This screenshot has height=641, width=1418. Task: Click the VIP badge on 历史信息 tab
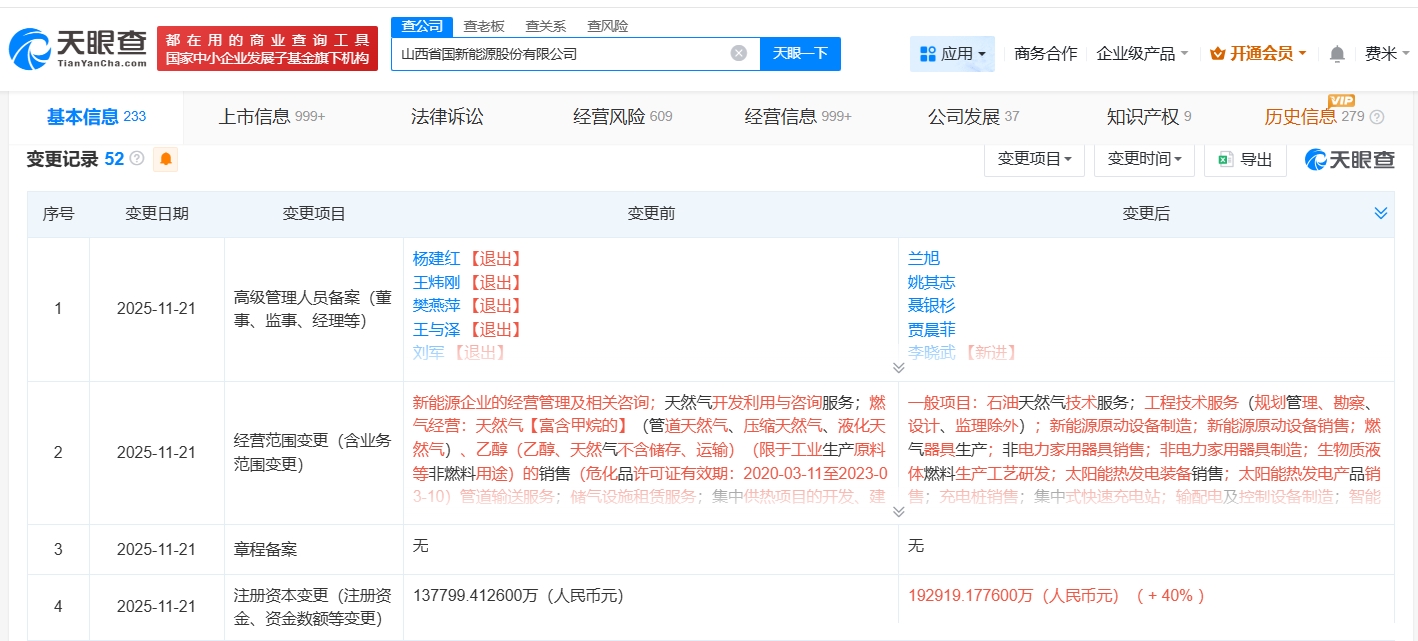1341,101
